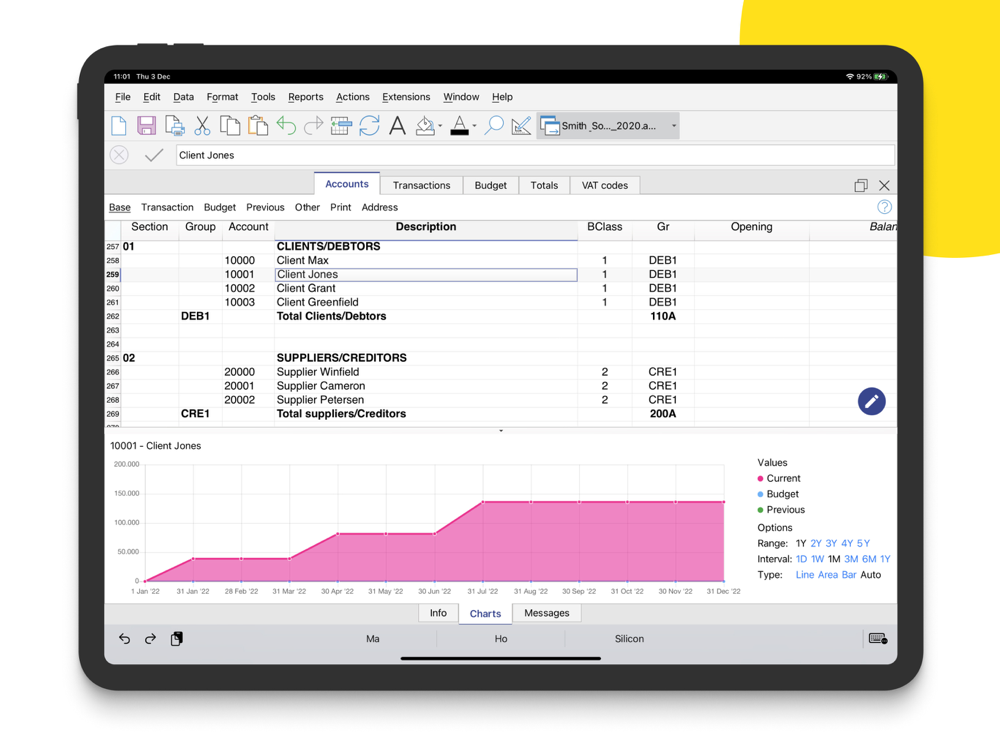Copy selection using the copy icon
This screenshot has height=750, width=1000.
230,126
